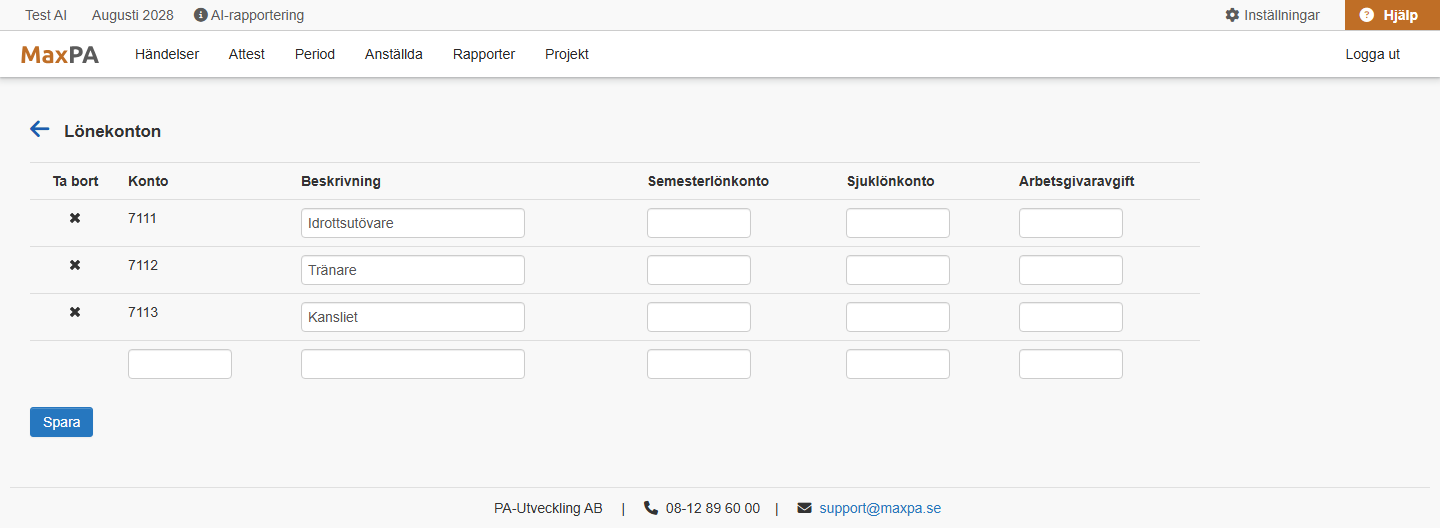This screenshot has height=528, width=1440.
Task: Click the envelope icon in footer
Action: pyautogui.click(x=805, y=508)
